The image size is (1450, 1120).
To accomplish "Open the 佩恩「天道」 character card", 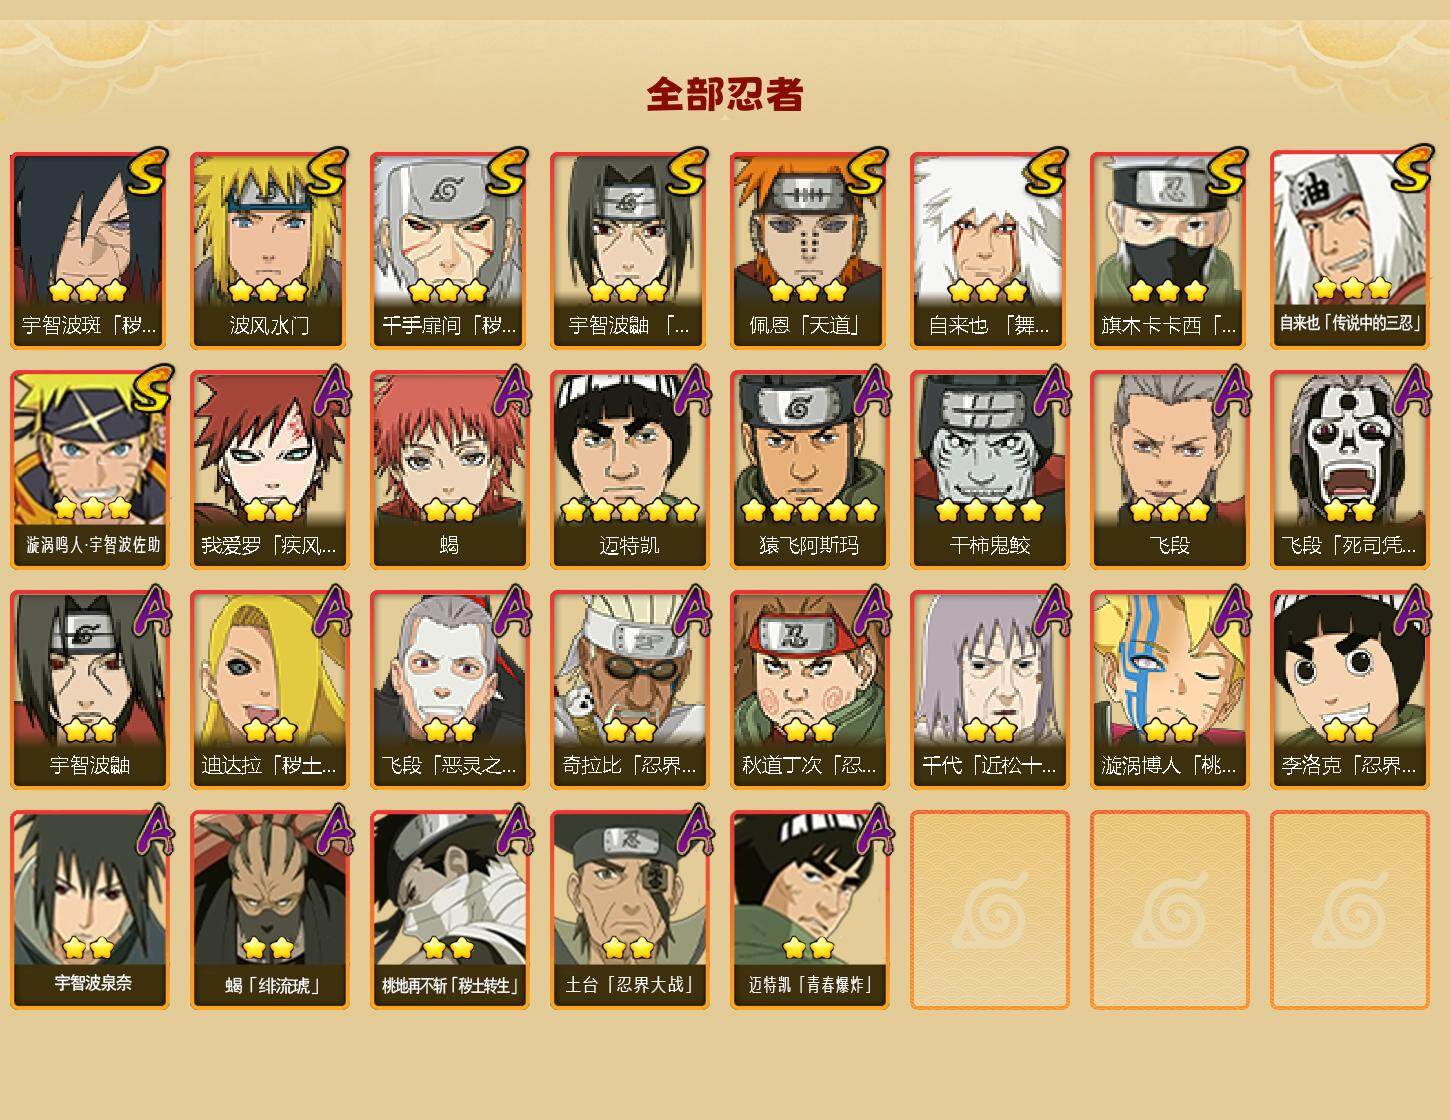I will pyautogui.click(x=809, y=250).
